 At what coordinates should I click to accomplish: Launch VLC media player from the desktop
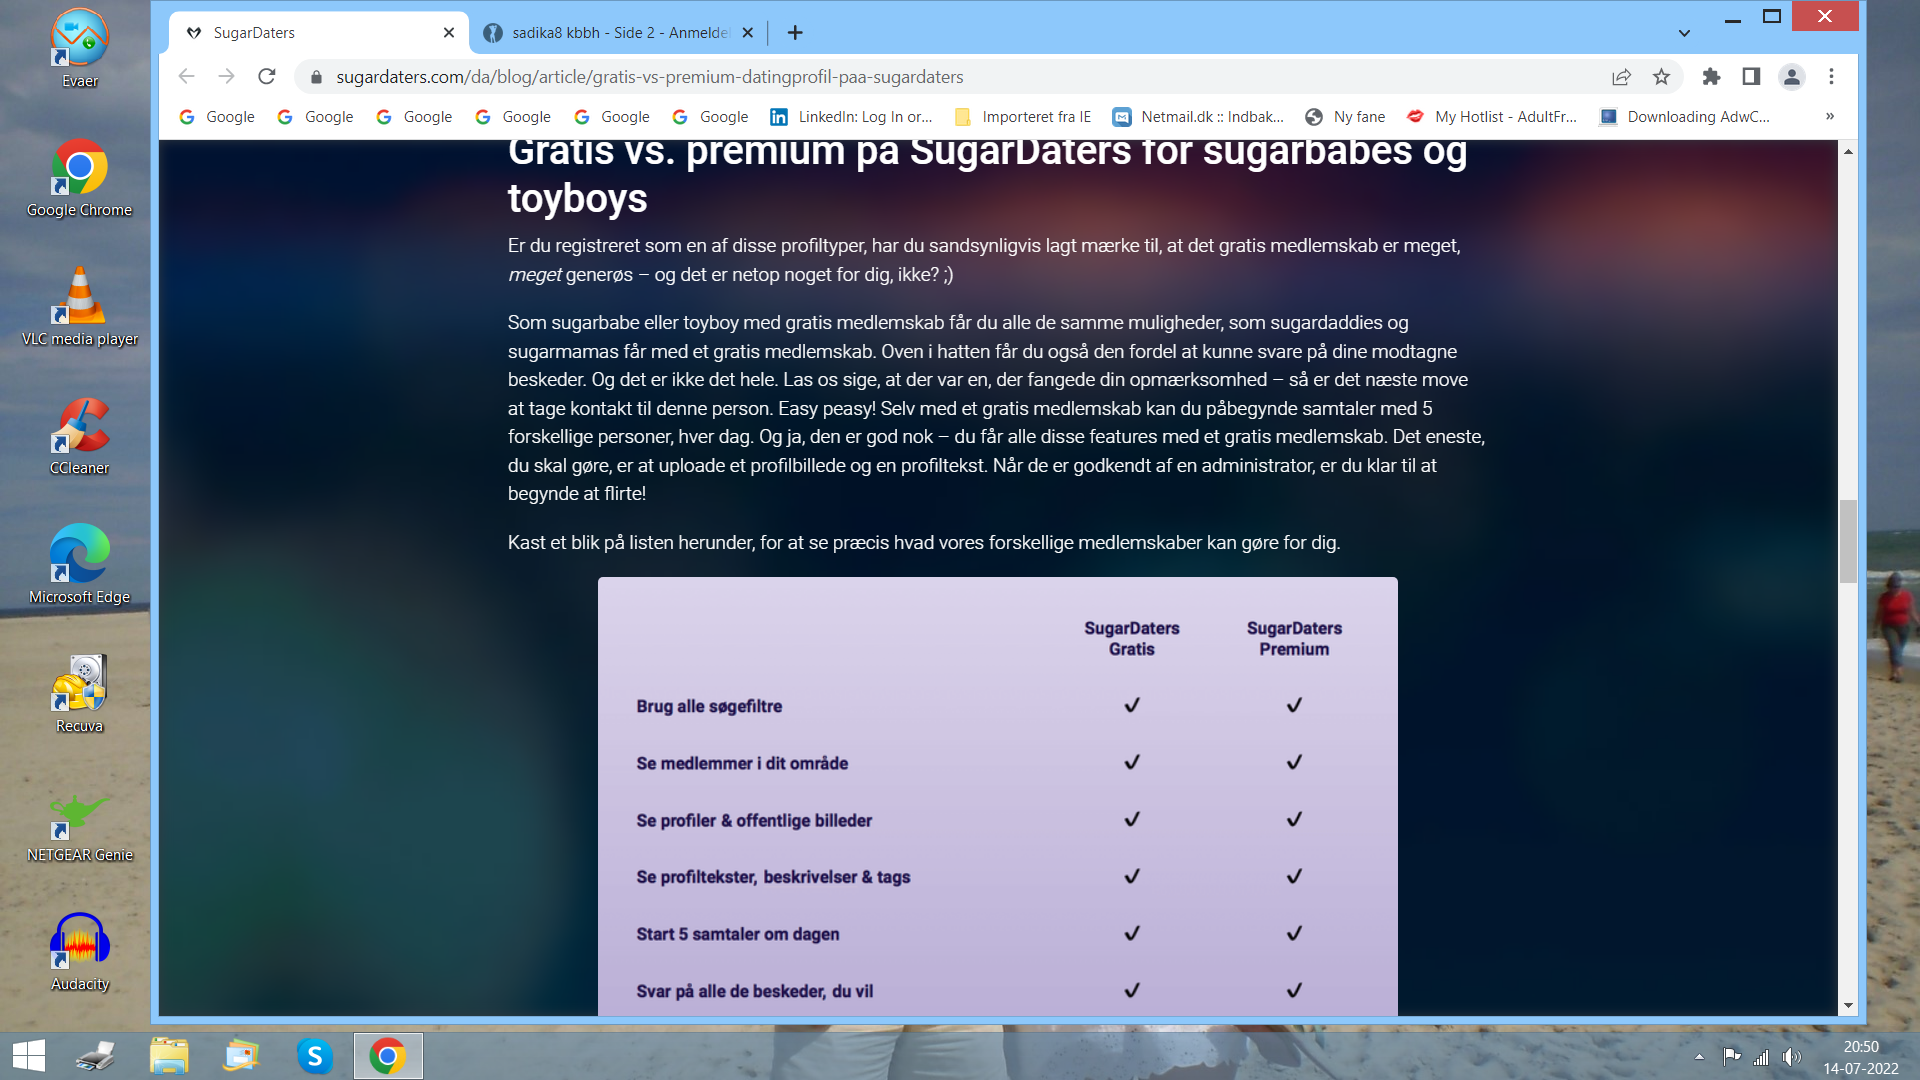(79, 307)
